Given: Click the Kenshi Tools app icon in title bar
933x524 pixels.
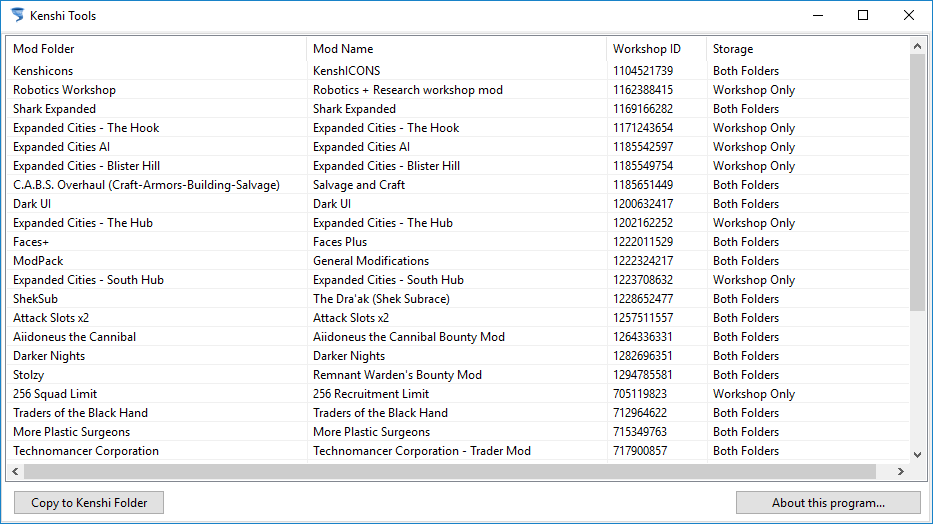Looking at the screenshot, I should tap(18, 15).
